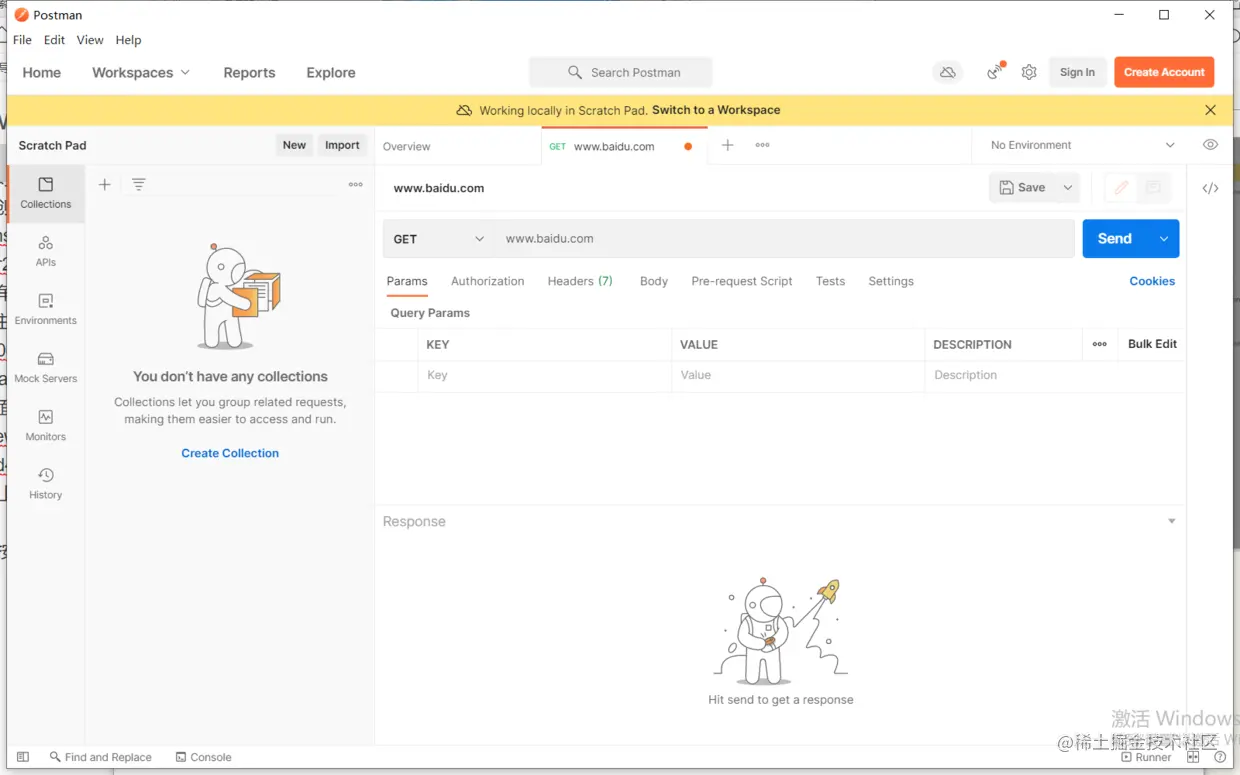Click the environment quick look eye icon
This screenshot has height=775, width=1240.
(x=1210, y=145)
